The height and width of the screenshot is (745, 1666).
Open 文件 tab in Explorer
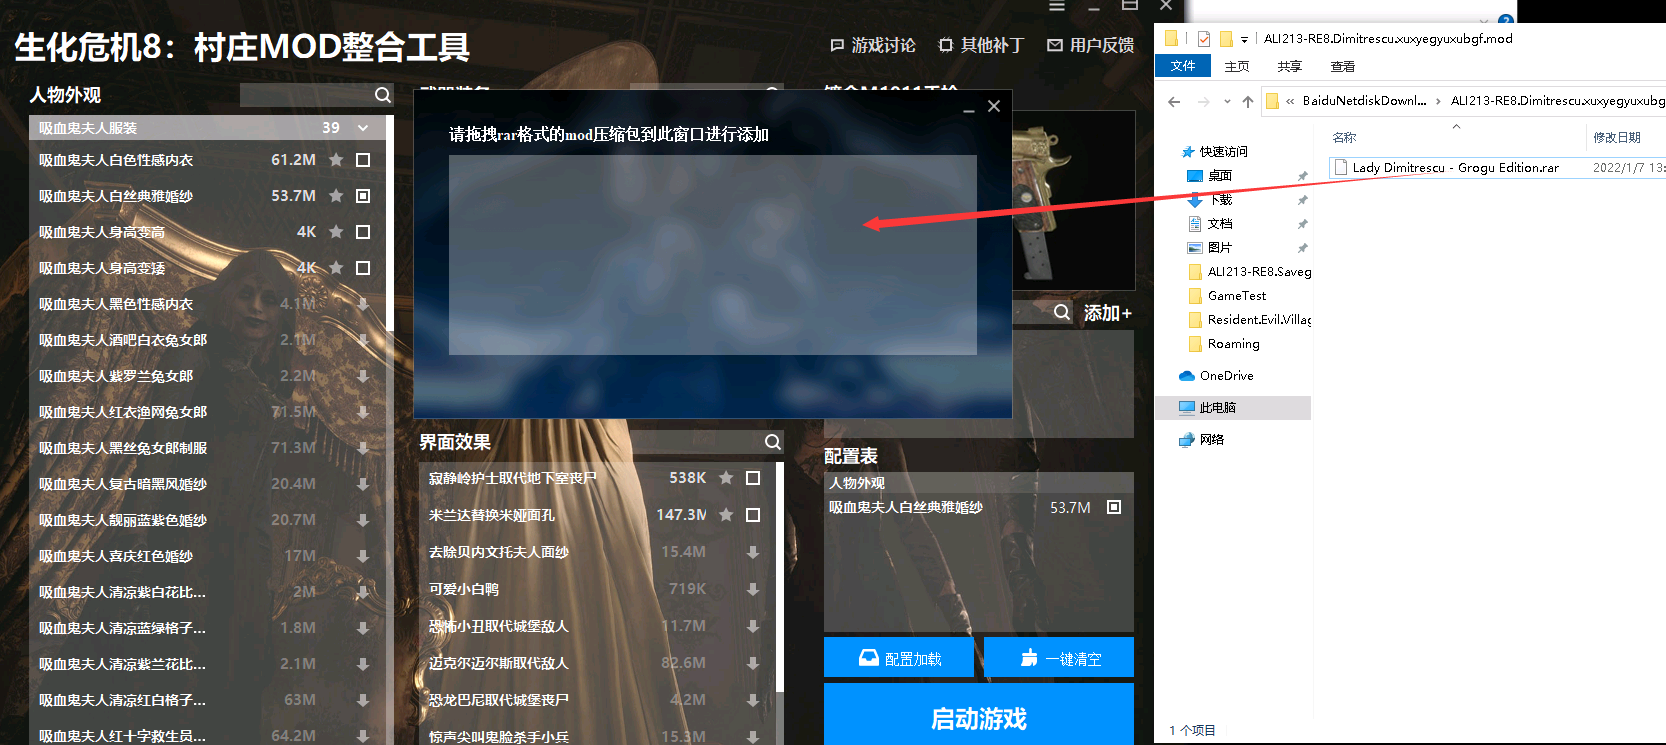1183,66
